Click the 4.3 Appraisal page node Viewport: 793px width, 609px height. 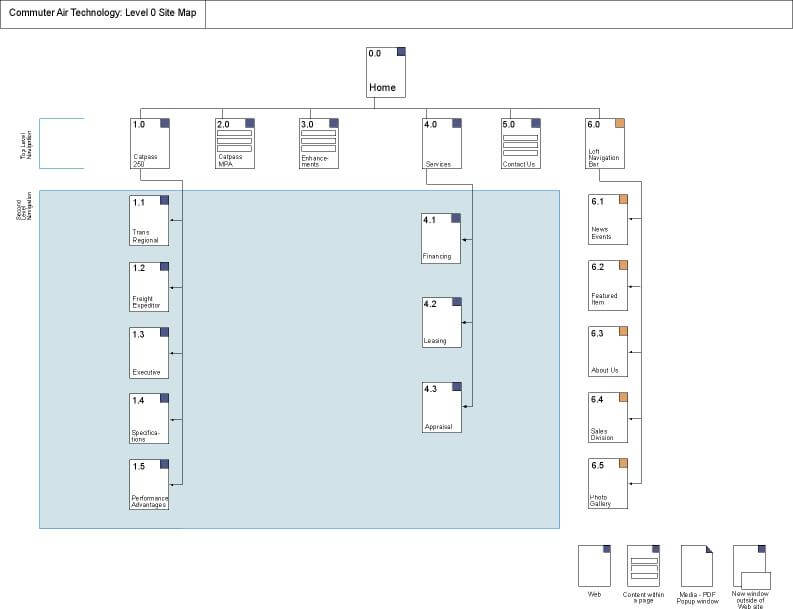point(441,407)
